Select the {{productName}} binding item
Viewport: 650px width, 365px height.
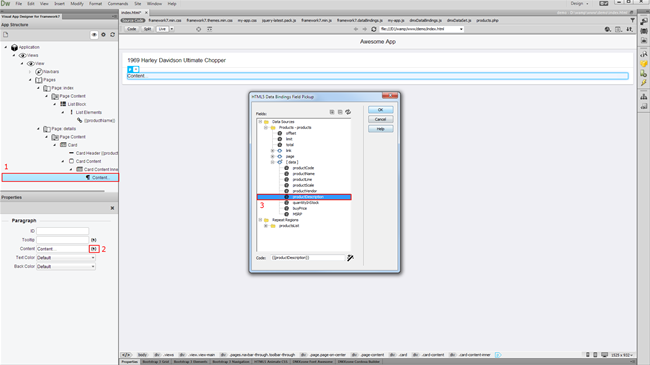click(x=99, y=121)
